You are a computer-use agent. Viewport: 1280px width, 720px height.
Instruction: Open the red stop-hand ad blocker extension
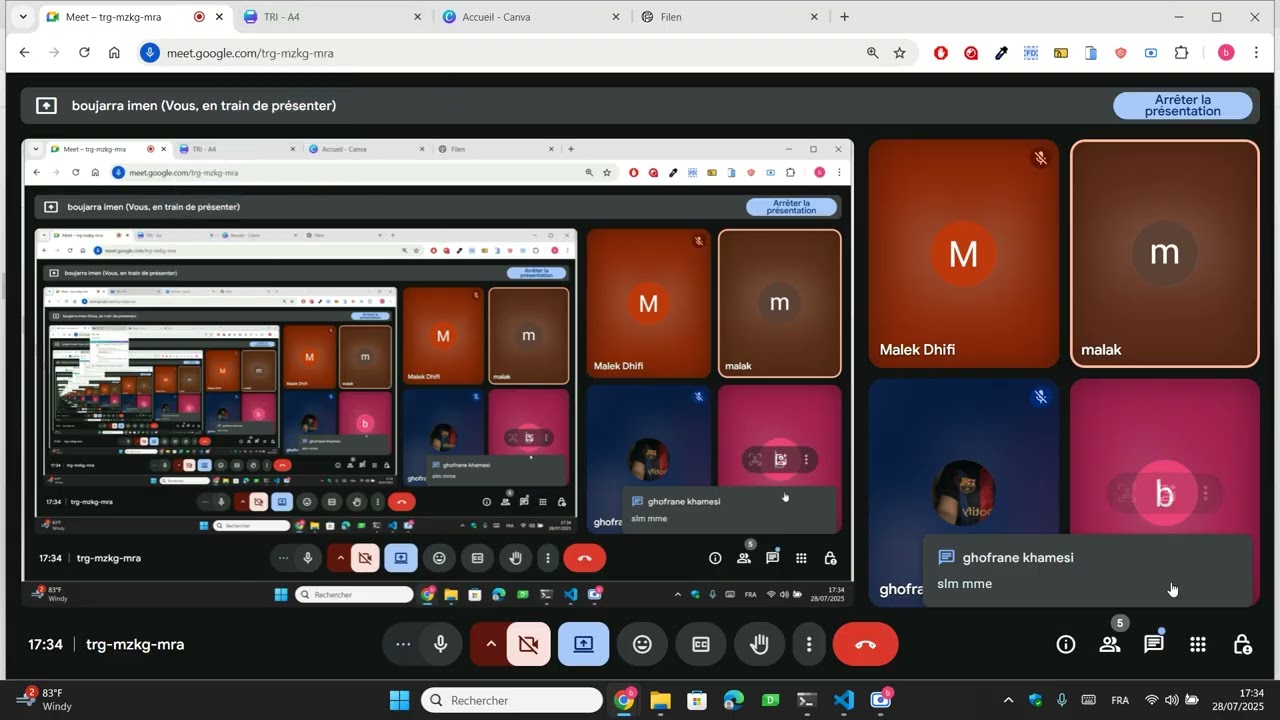tap(941, 53)
